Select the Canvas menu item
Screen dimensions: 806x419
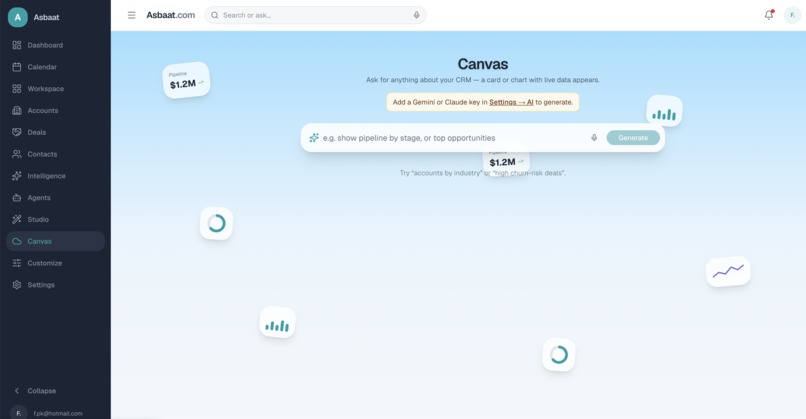click(56, 241)
